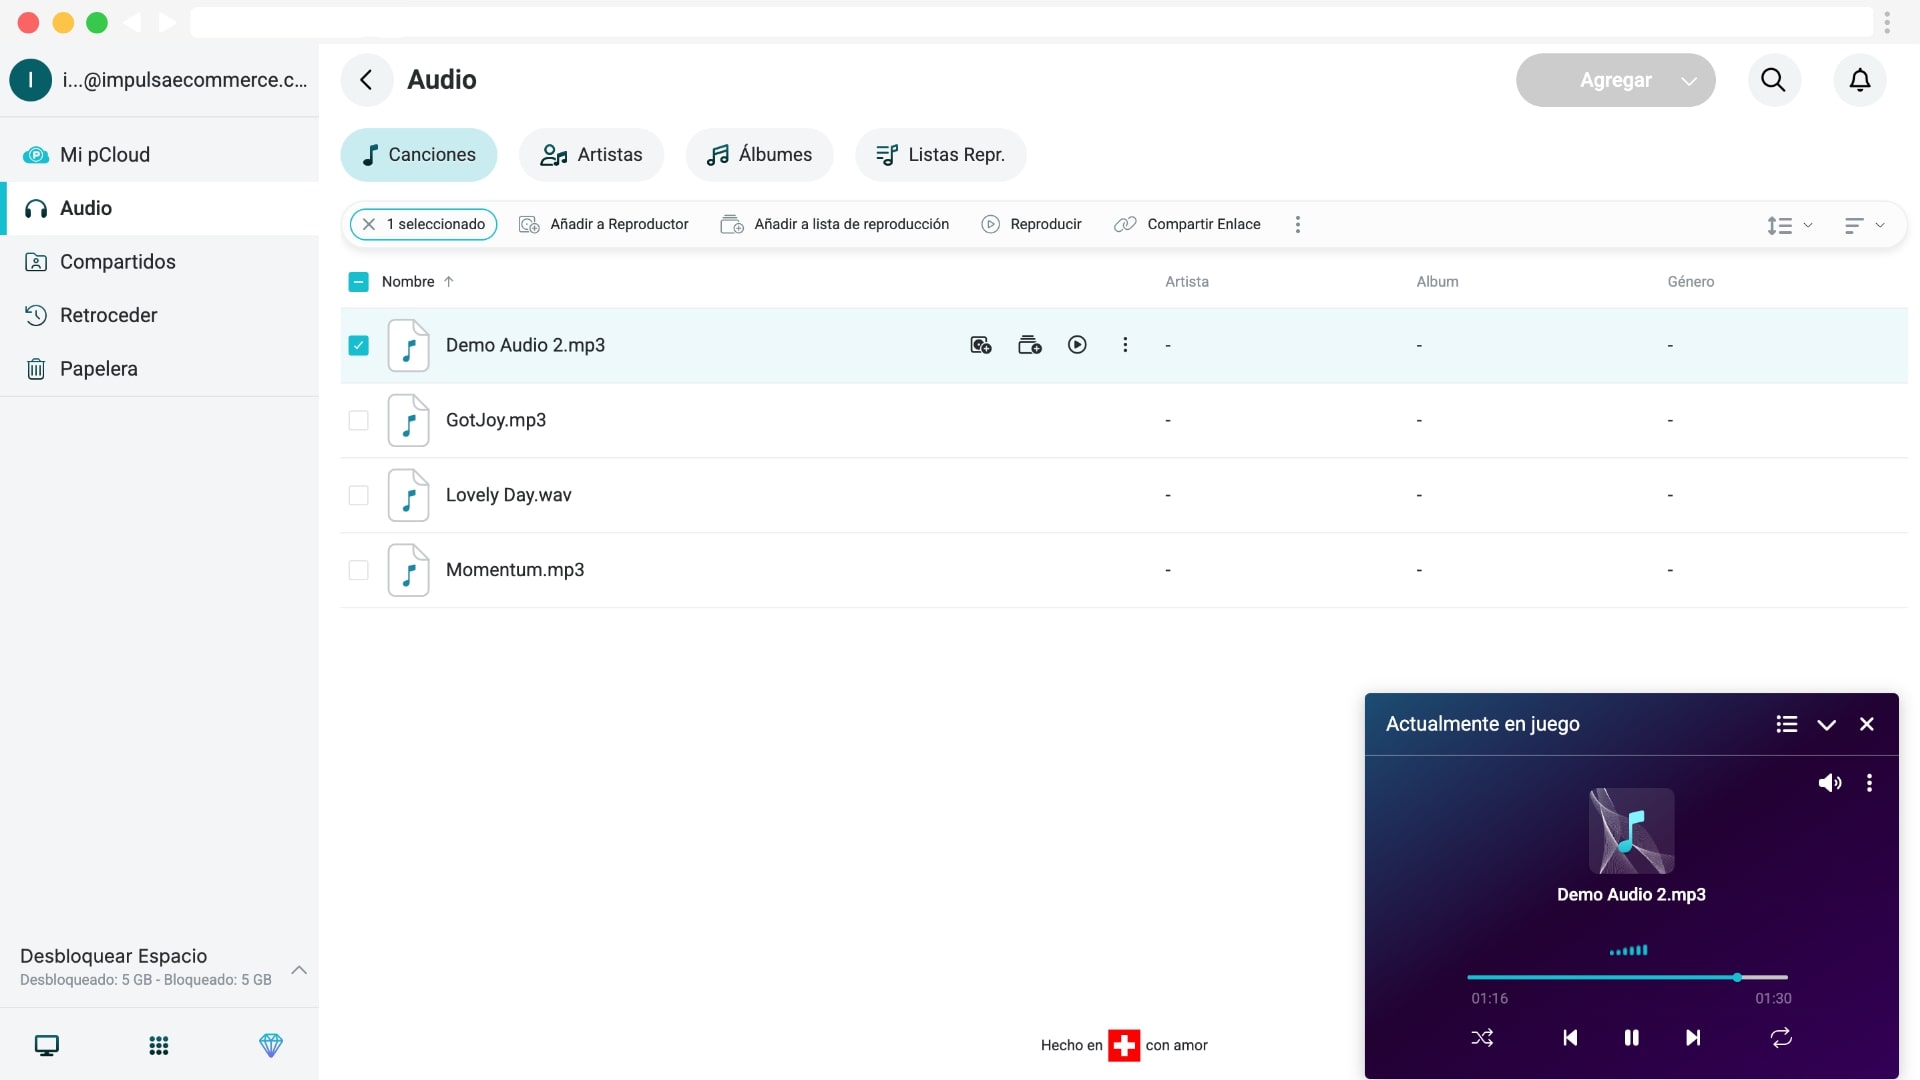Switch to the Álbumes tab

pos(759,155)
